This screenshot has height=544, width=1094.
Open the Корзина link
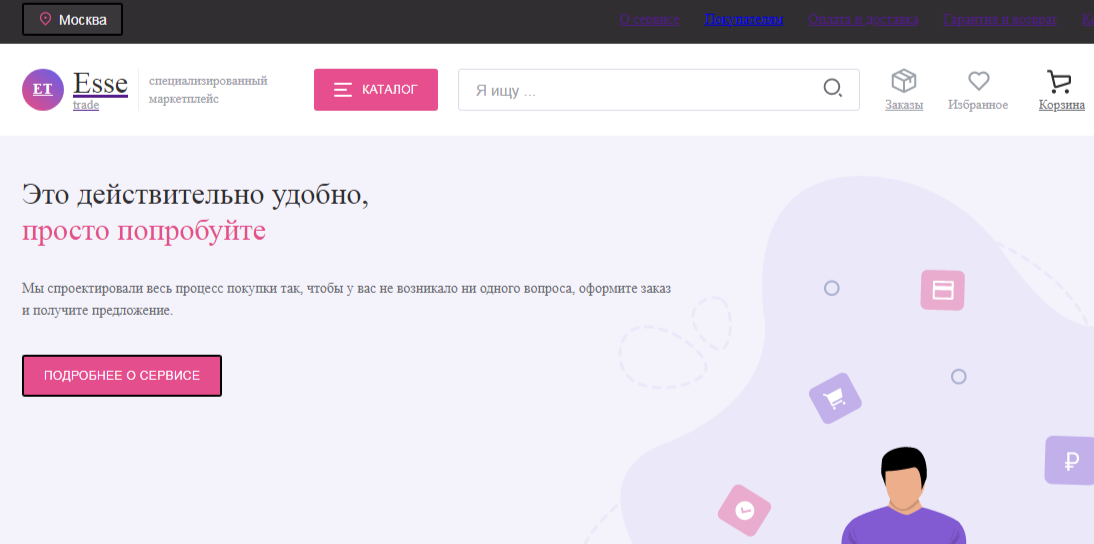[x=1062, y=105]
